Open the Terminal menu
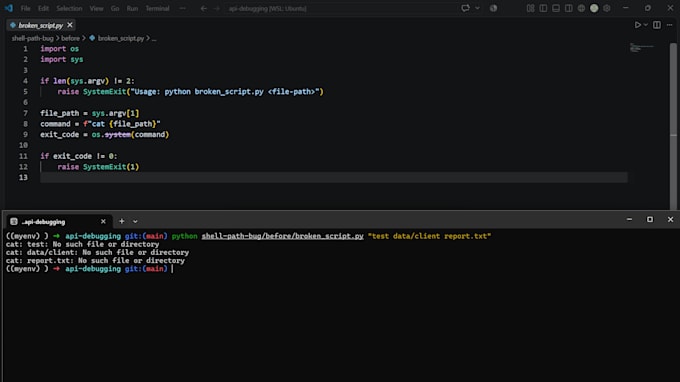 click(157, 8)
